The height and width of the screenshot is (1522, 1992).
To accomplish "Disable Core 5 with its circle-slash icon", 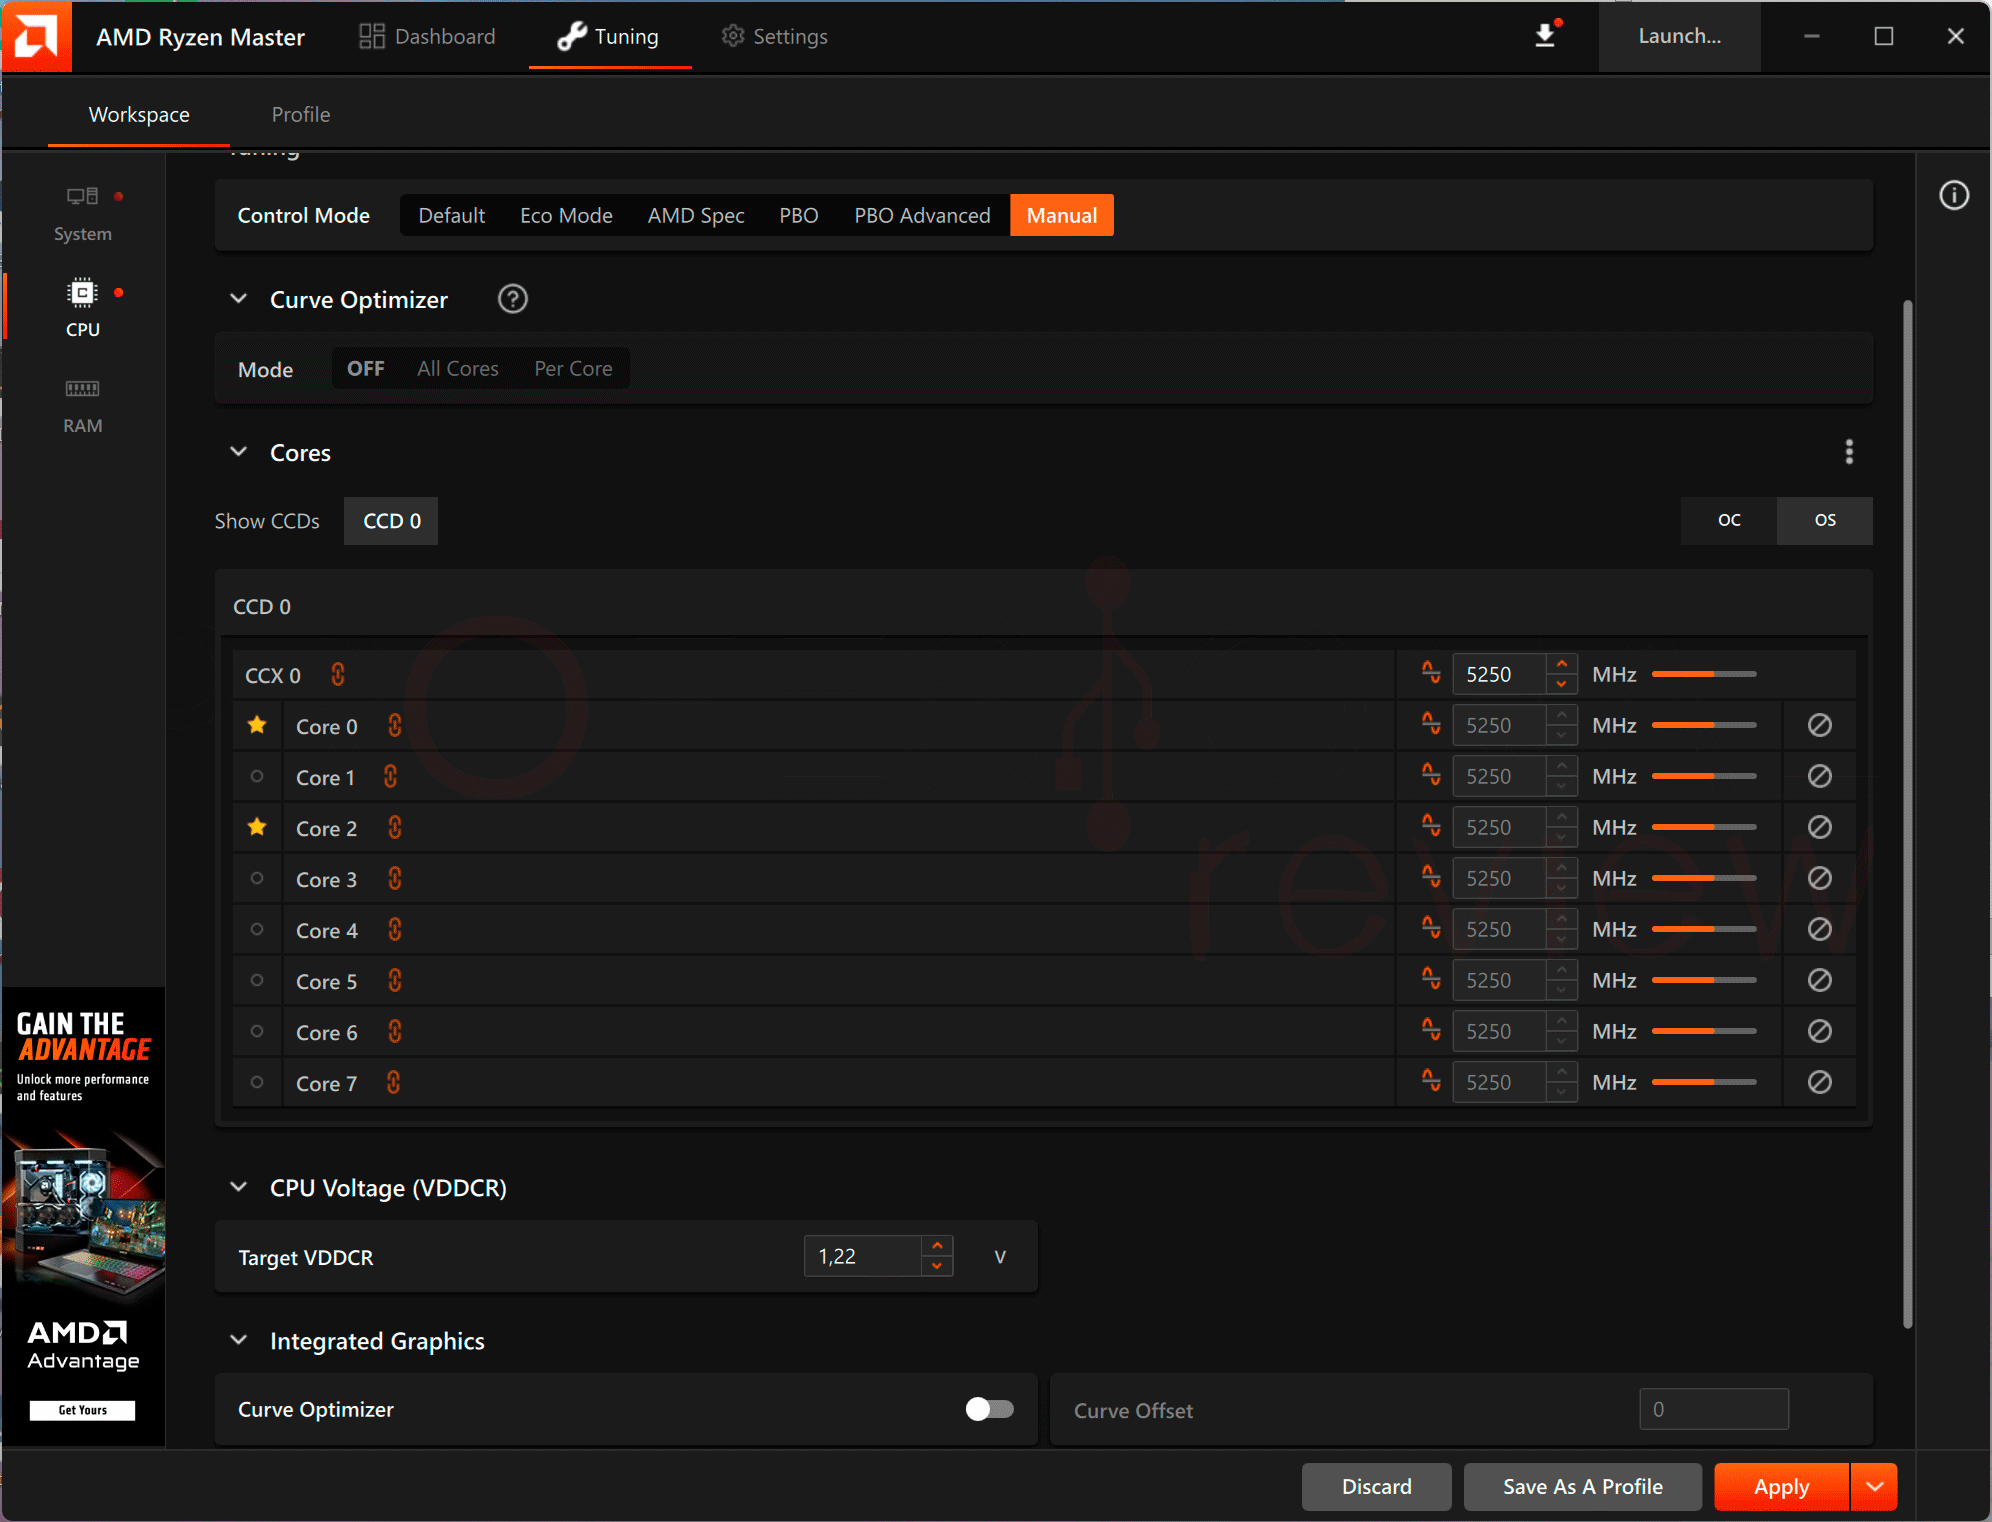I will coord(1820,980).
